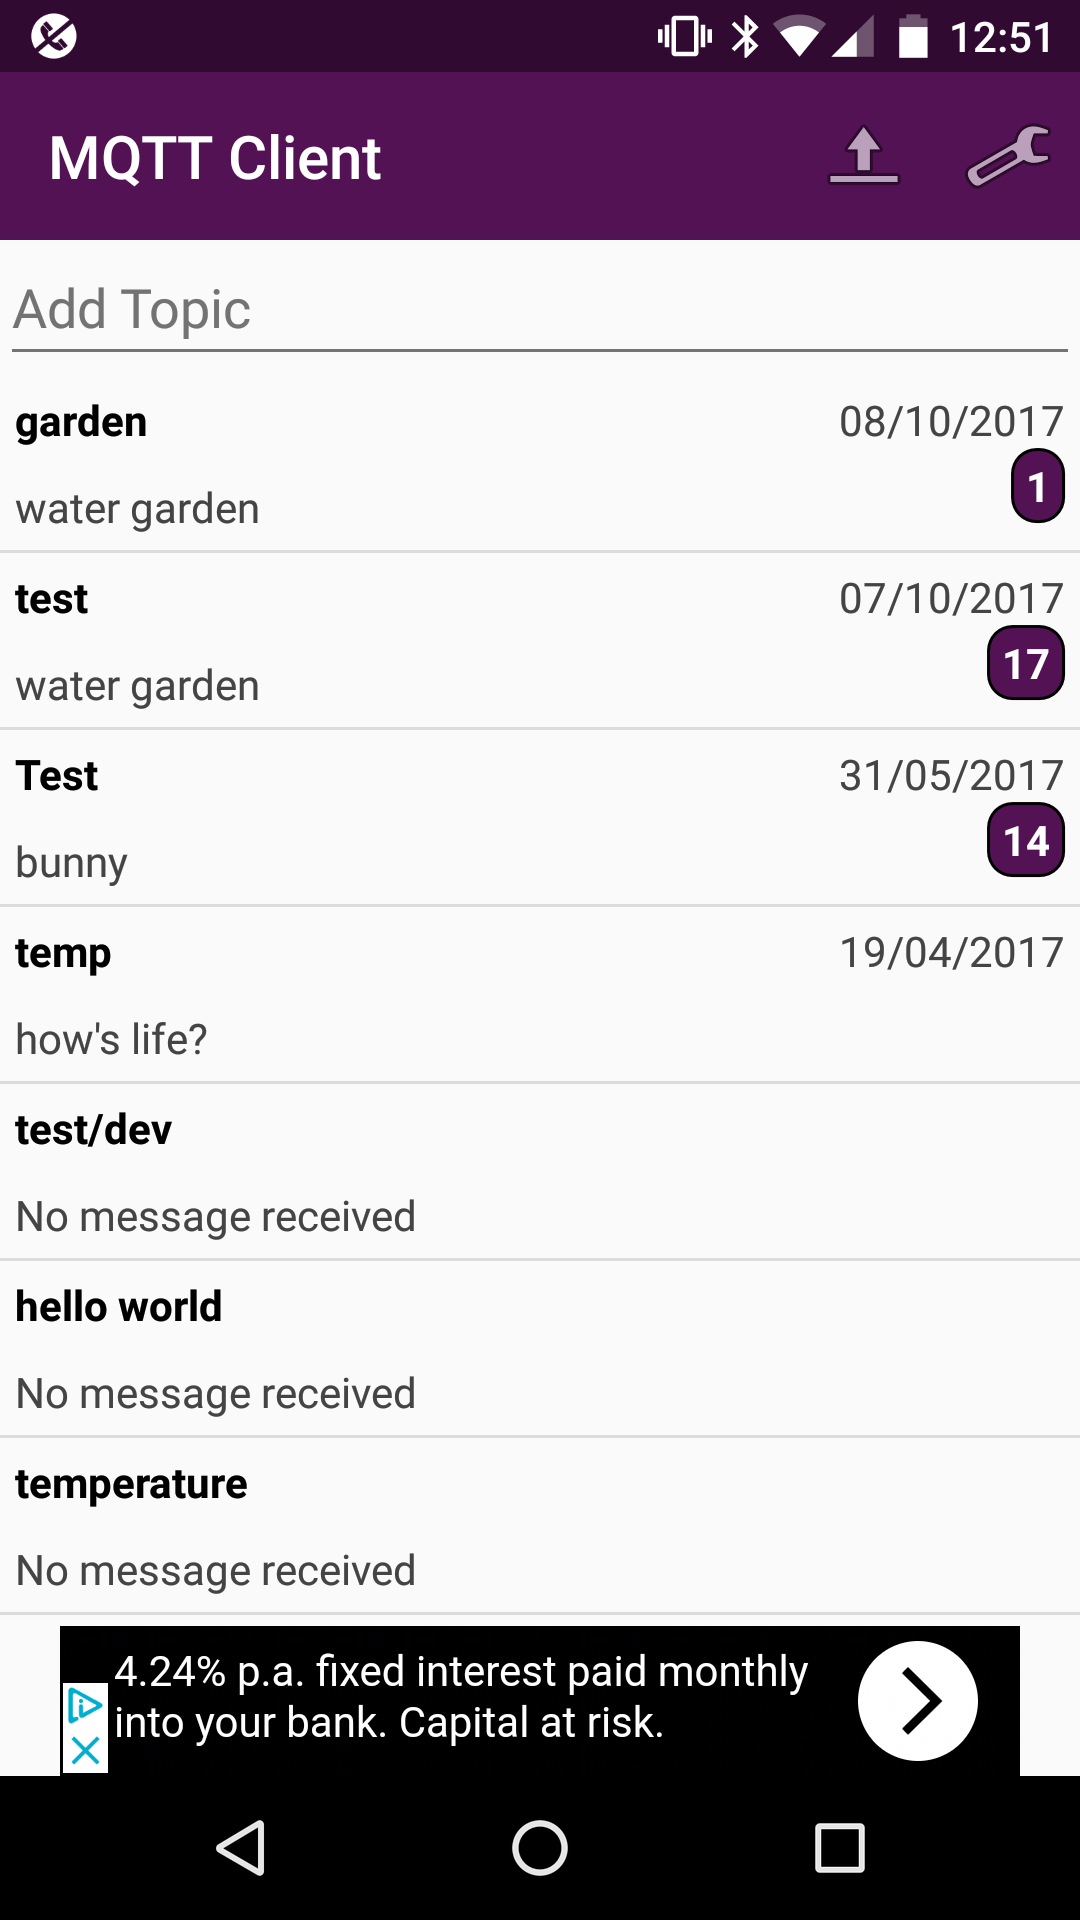This screenshot has height=1920, width=1080.
Task: Tap the publish upload arrow icon
Action: click(864, 157)
